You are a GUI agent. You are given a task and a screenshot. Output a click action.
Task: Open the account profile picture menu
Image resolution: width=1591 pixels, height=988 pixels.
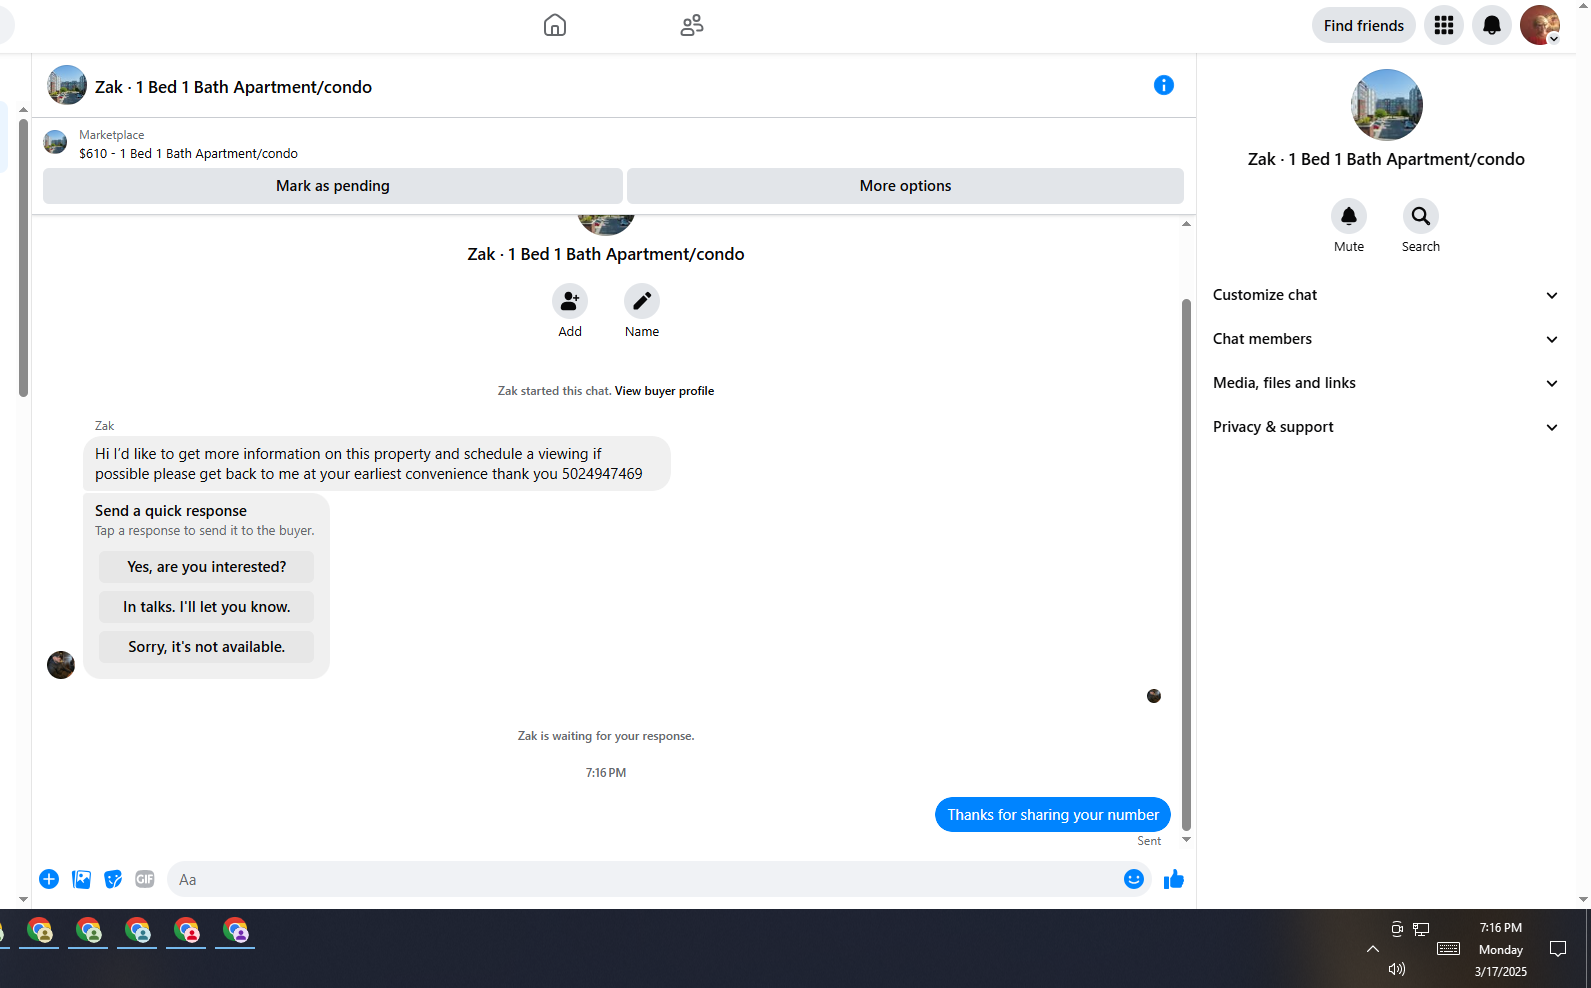pyautogui.click(x=1540, y=25)
